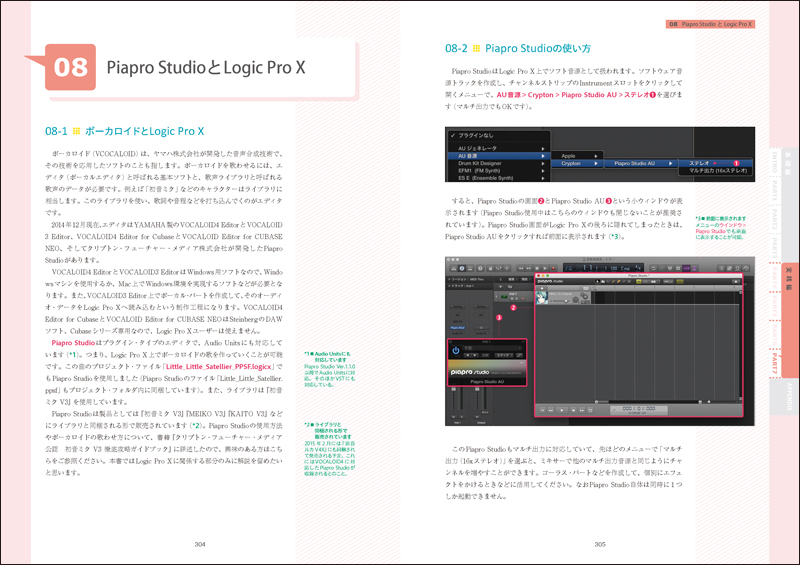Open the Note Pad icon in Logic's control bar
The height and width of the screenshot is (565, 800).
[729, 268]
